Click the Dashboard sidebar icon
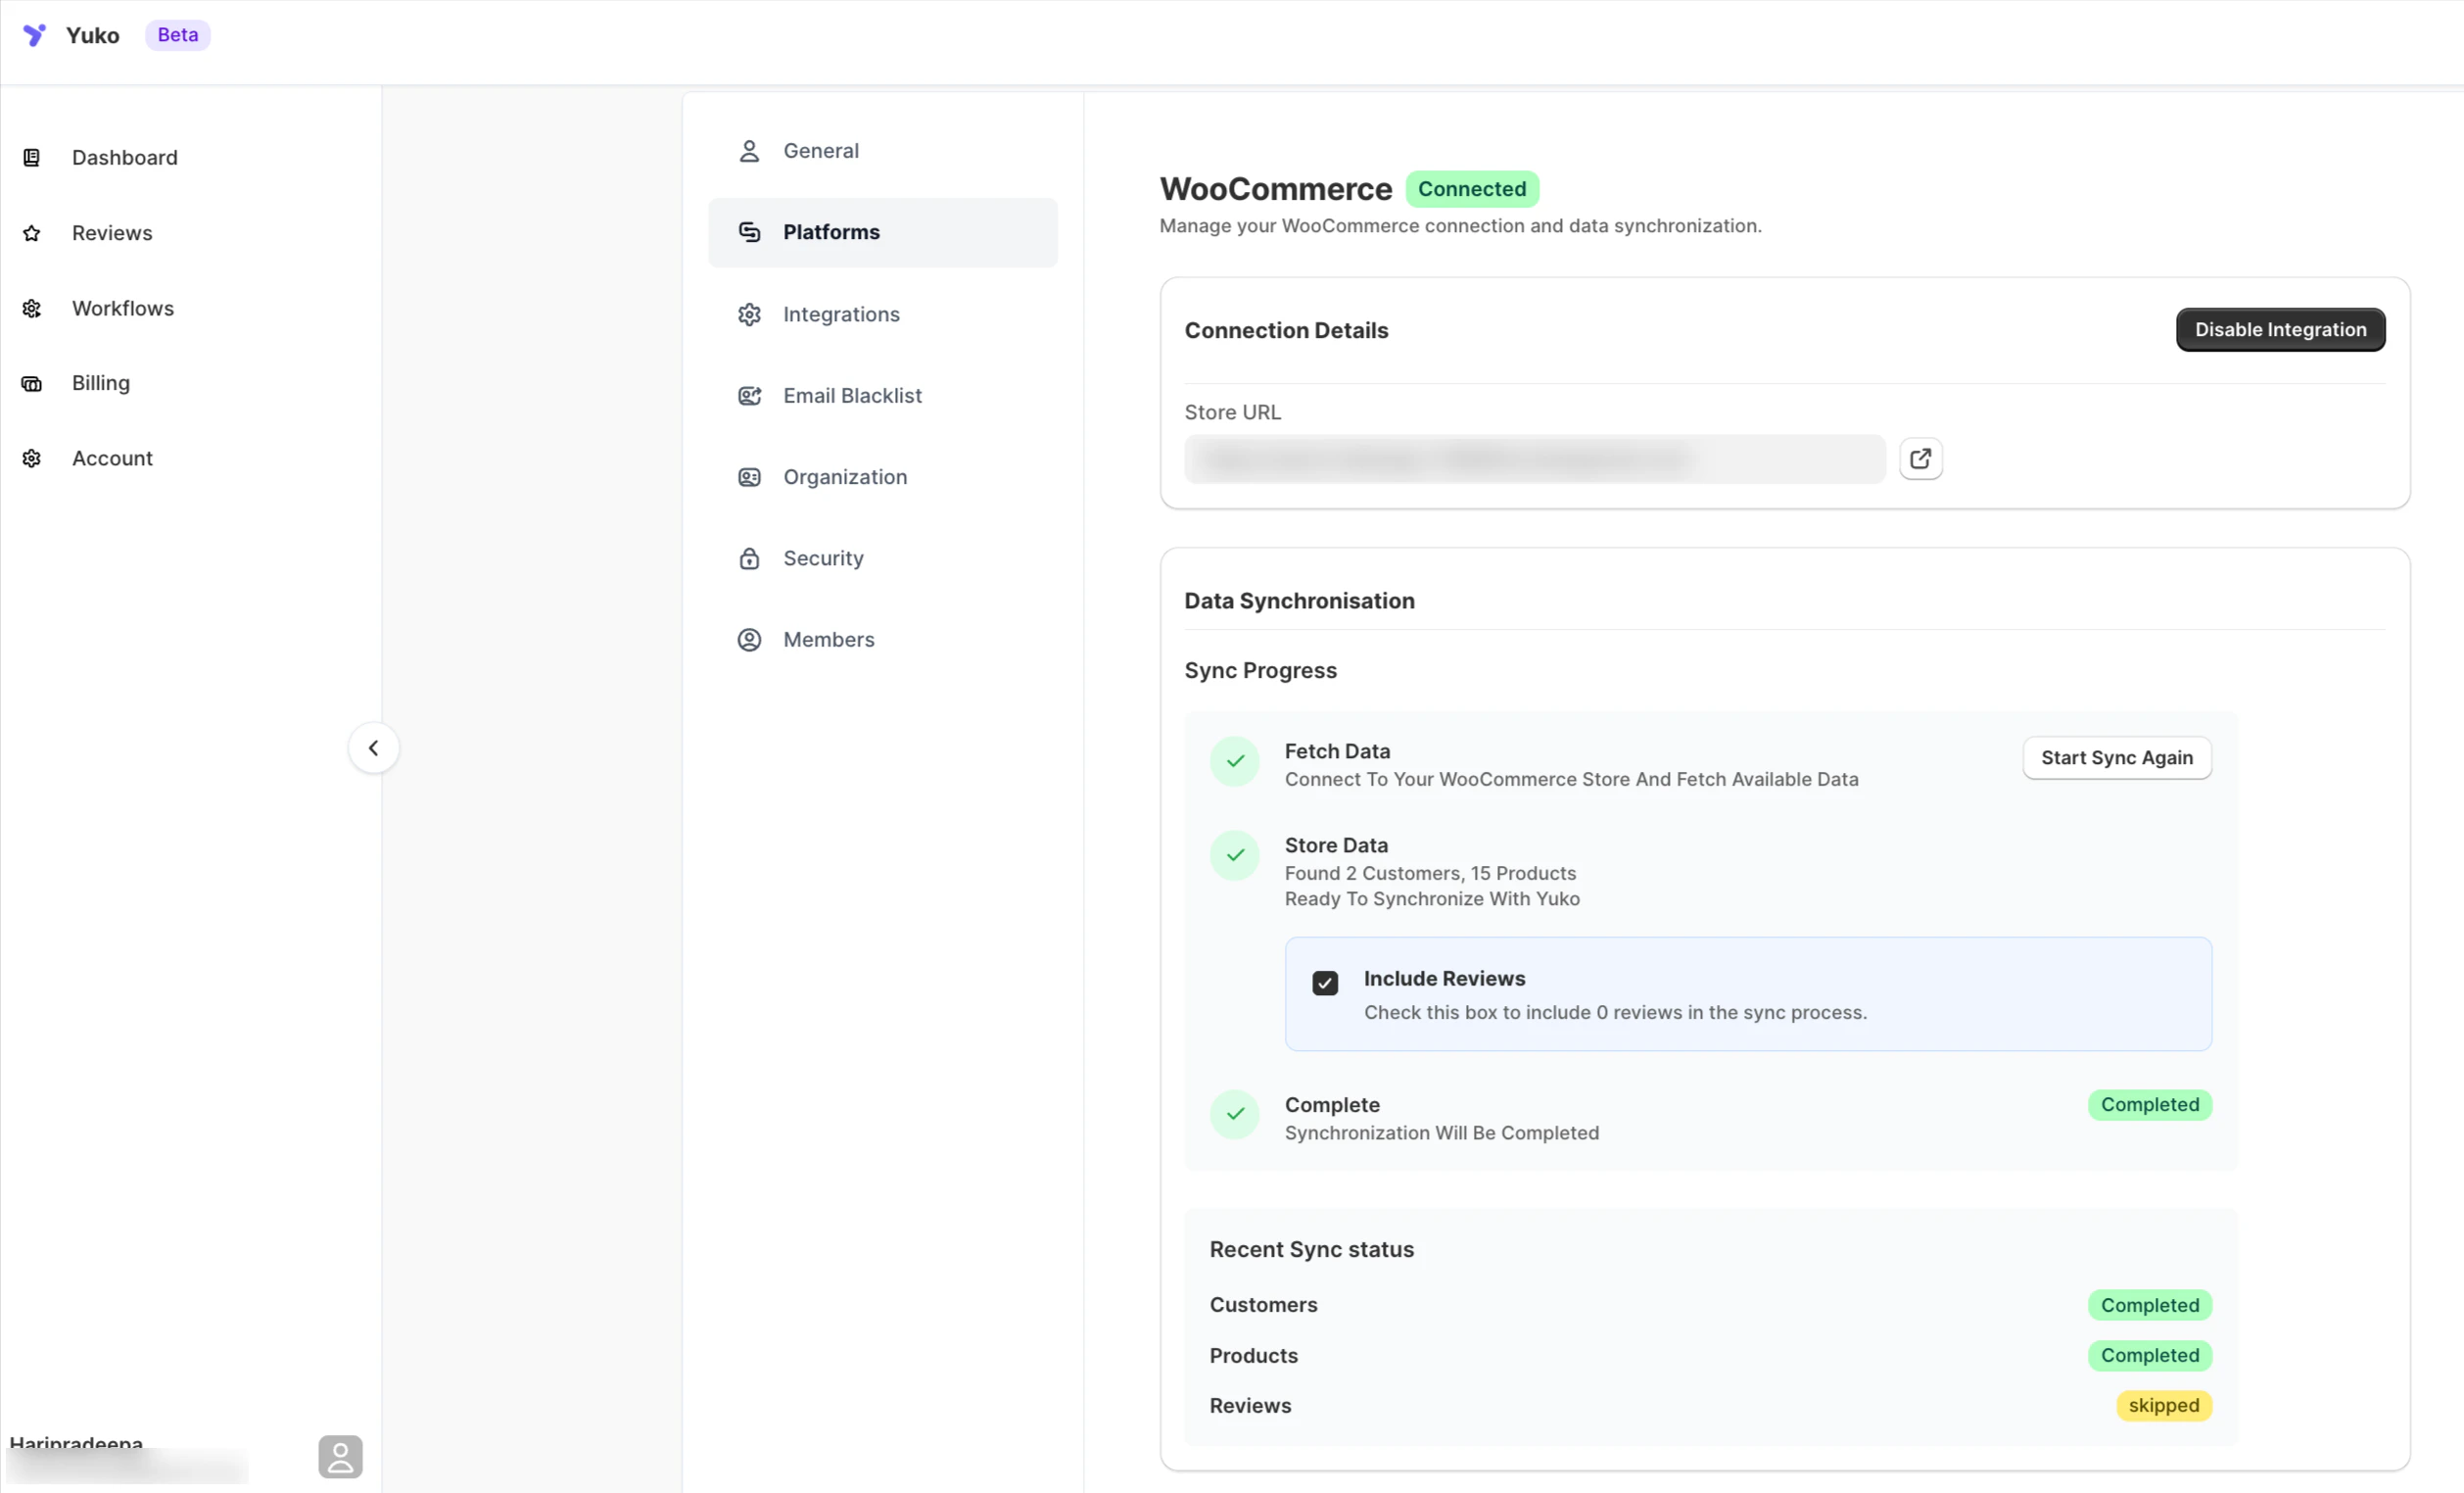This screenshot has height=1493, width=2464. click(32, 158)
